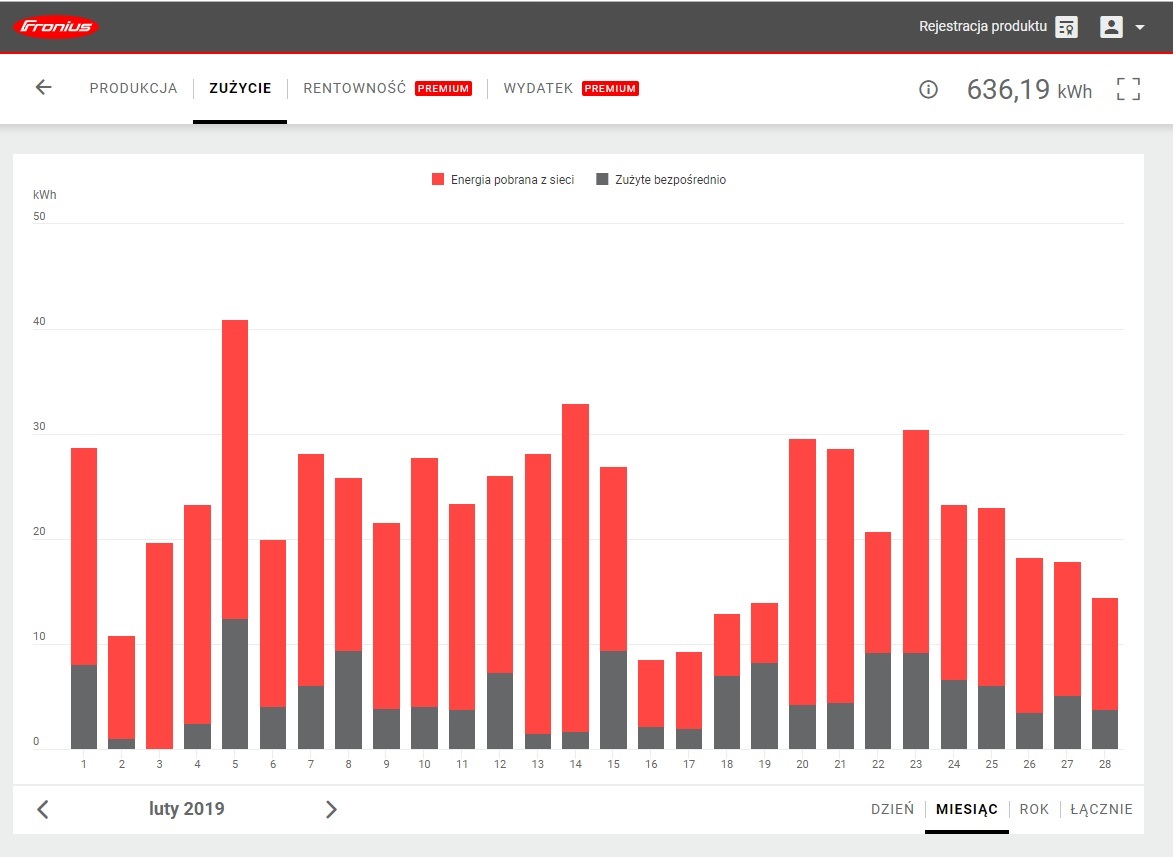
Task: Click the red bar for day 5
Action: [x=235, y=468]
